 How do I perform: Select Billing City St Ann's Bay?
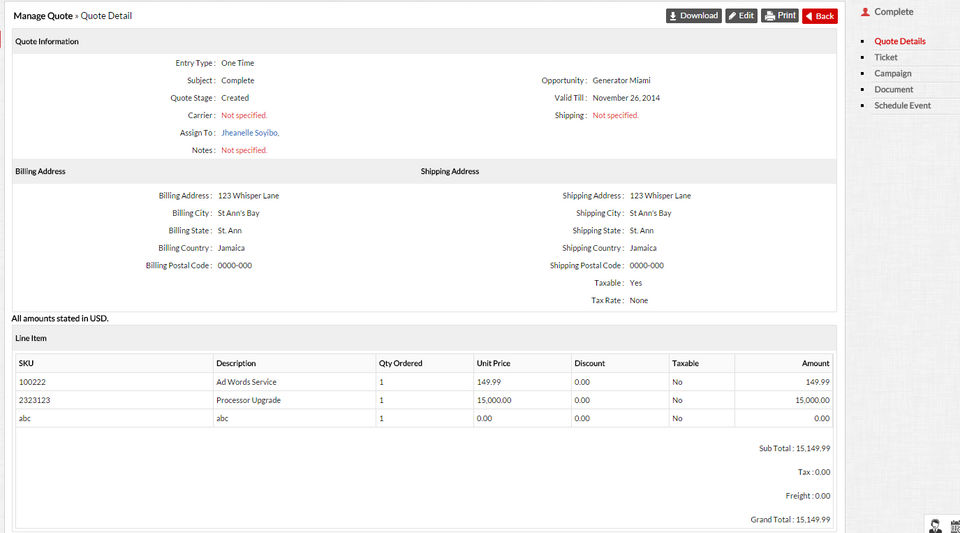[238, 213]
